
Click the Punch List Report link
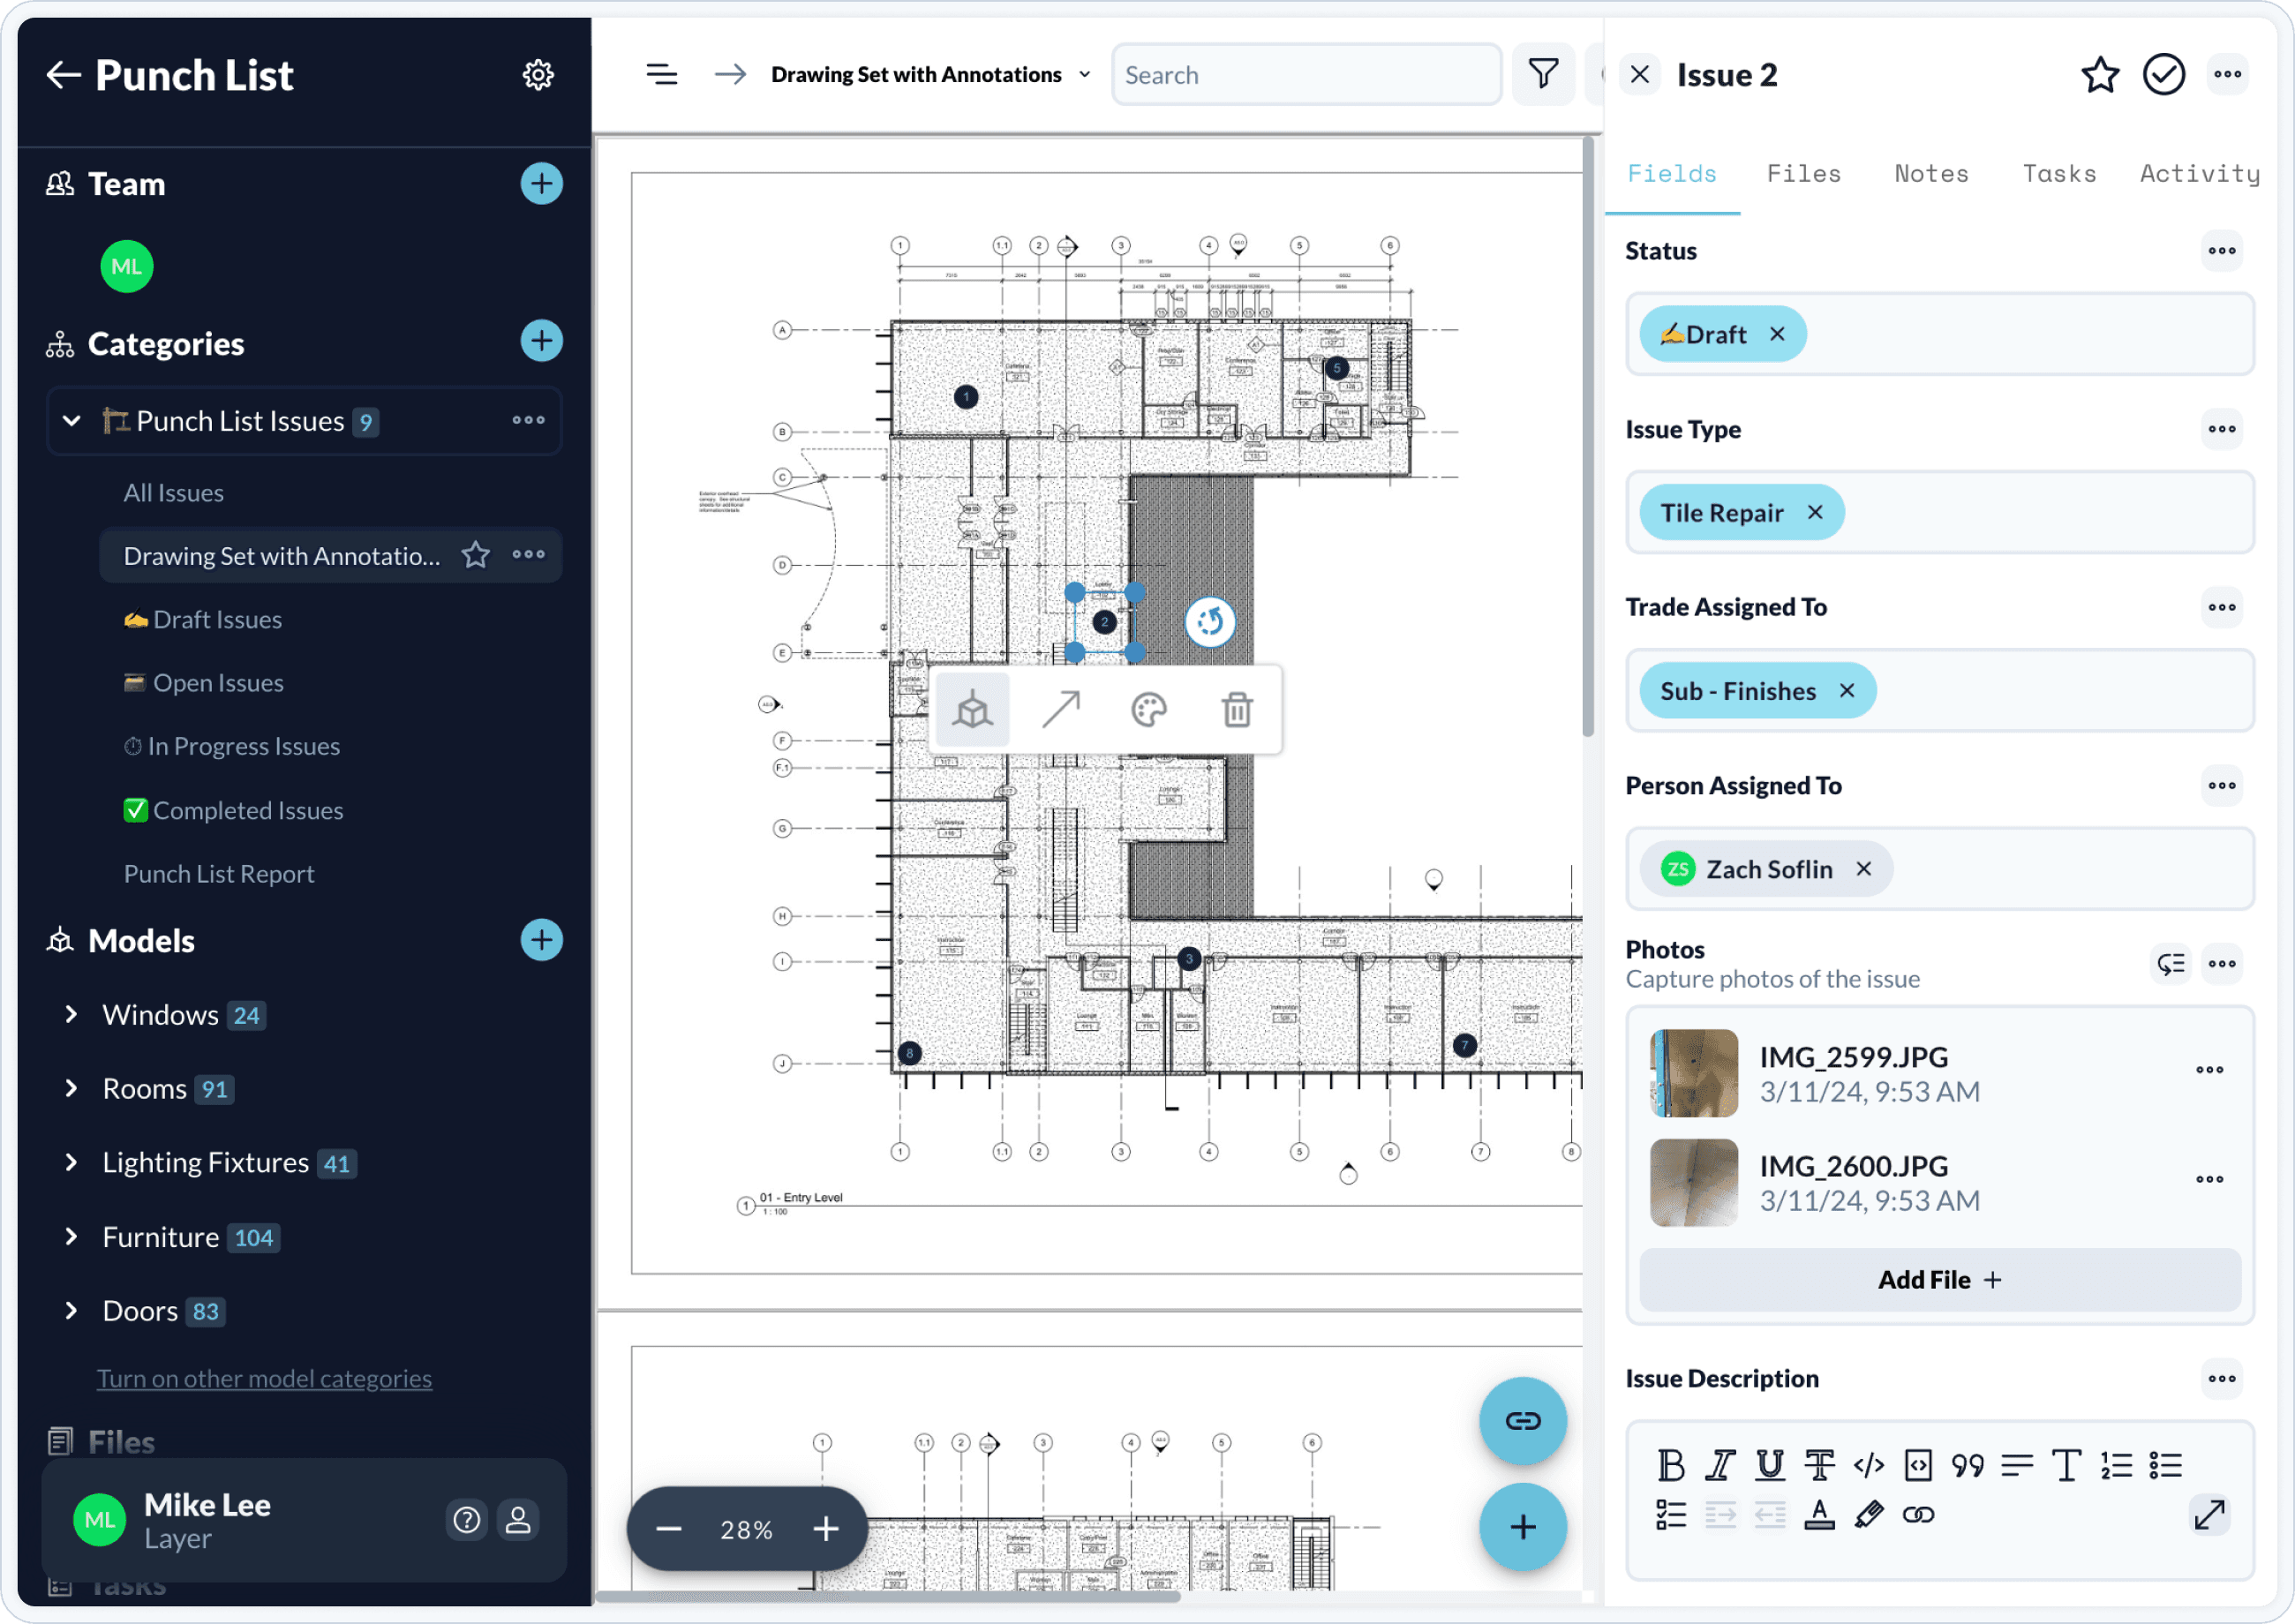click(218, 872)
